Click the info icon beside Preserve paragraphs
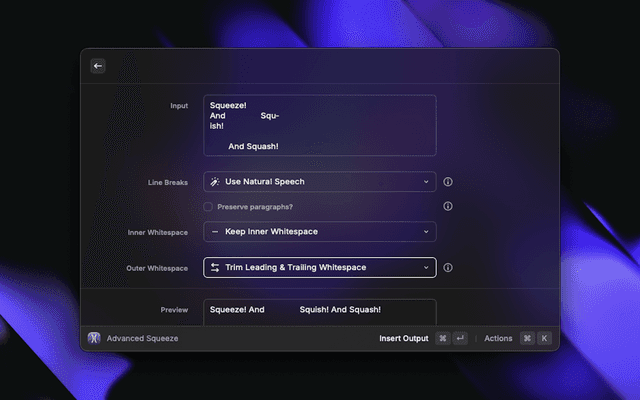 click(x=448, y=206)
